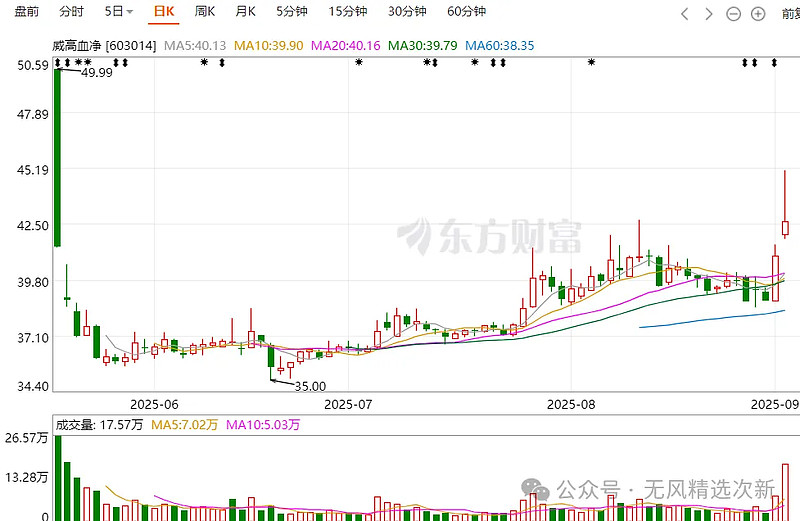This screenshot has width=800, height=521.
Task: Toggle the MA20 moving average indicator
Action: pos(347,46)
